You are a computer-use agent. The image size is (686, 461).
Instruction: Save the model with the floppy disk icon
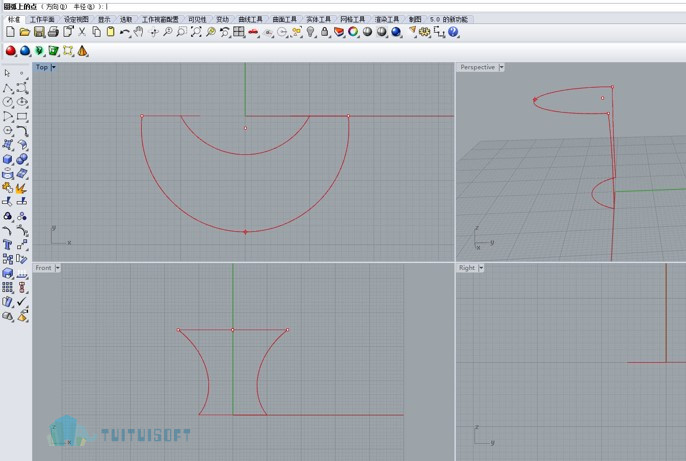click(39, 32)
